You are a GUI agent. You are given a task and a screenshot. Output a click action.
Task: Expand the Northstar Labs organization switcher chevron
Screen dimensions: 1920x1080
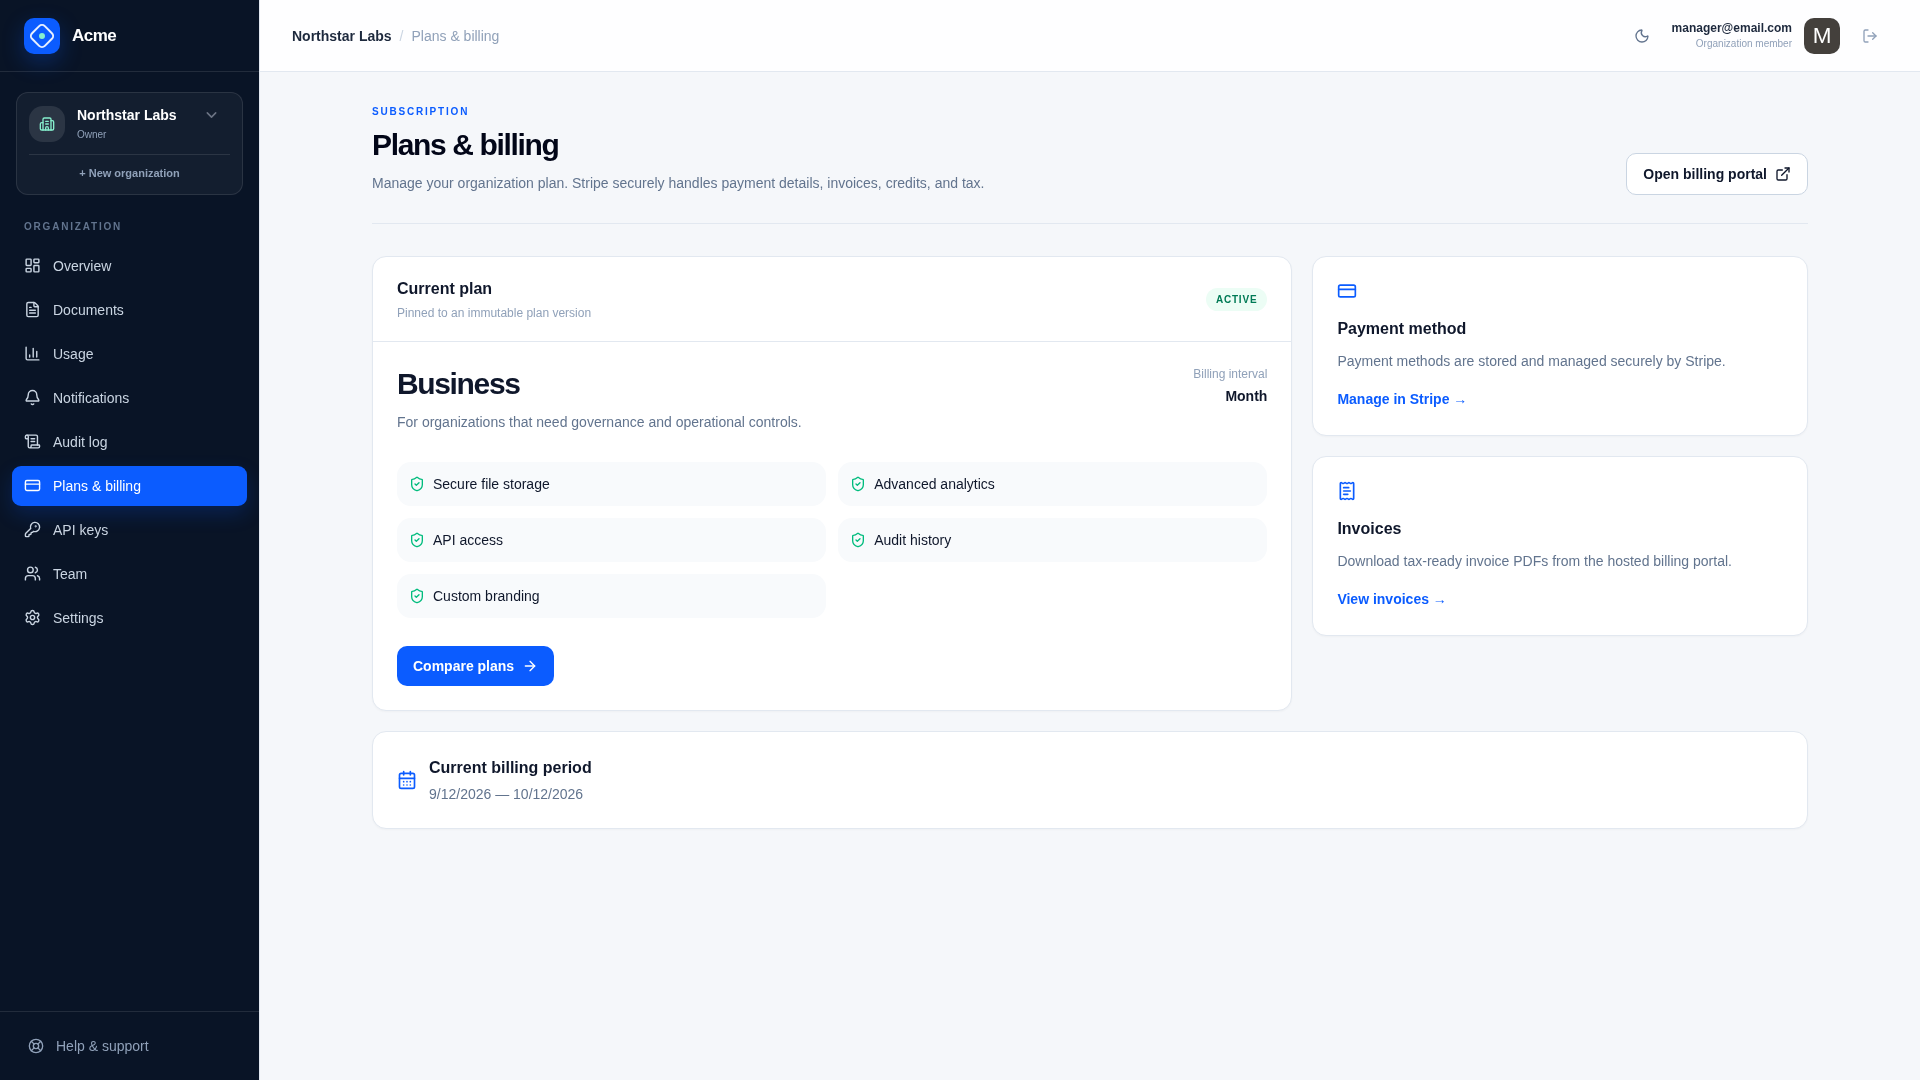point(211,115)
